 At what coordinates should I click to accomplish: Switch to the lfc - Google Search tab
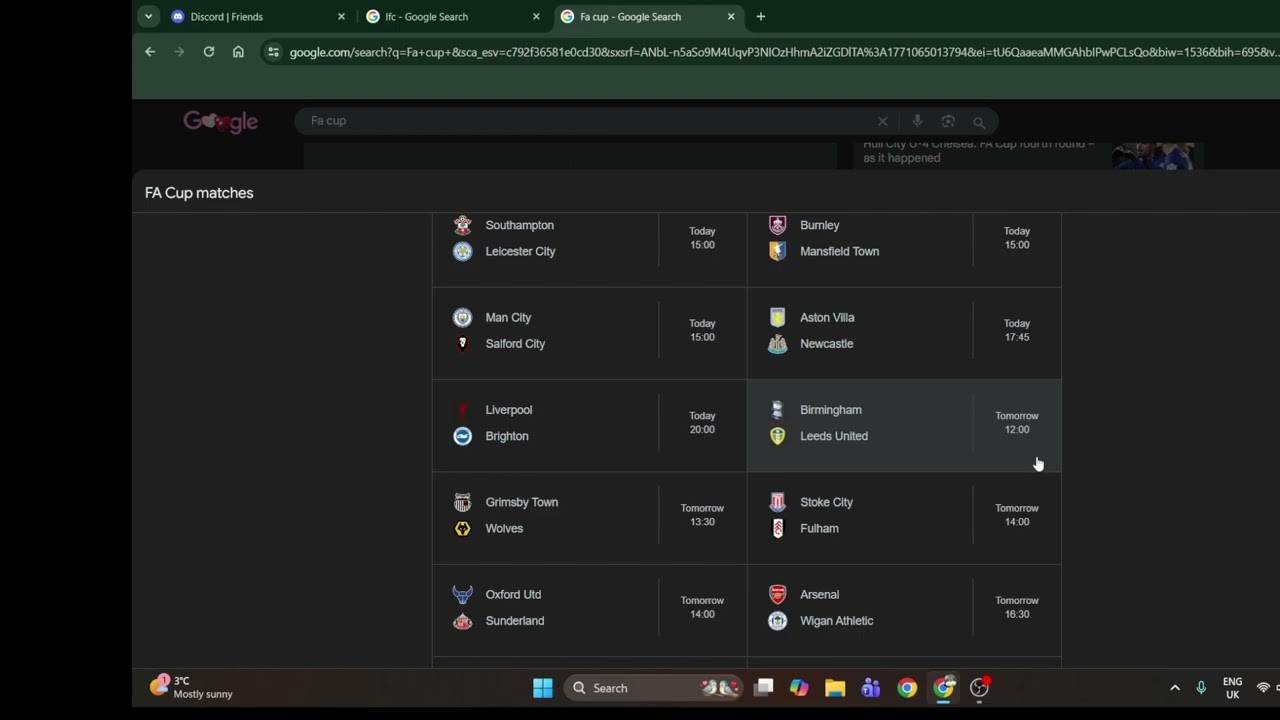coord(452,16)
